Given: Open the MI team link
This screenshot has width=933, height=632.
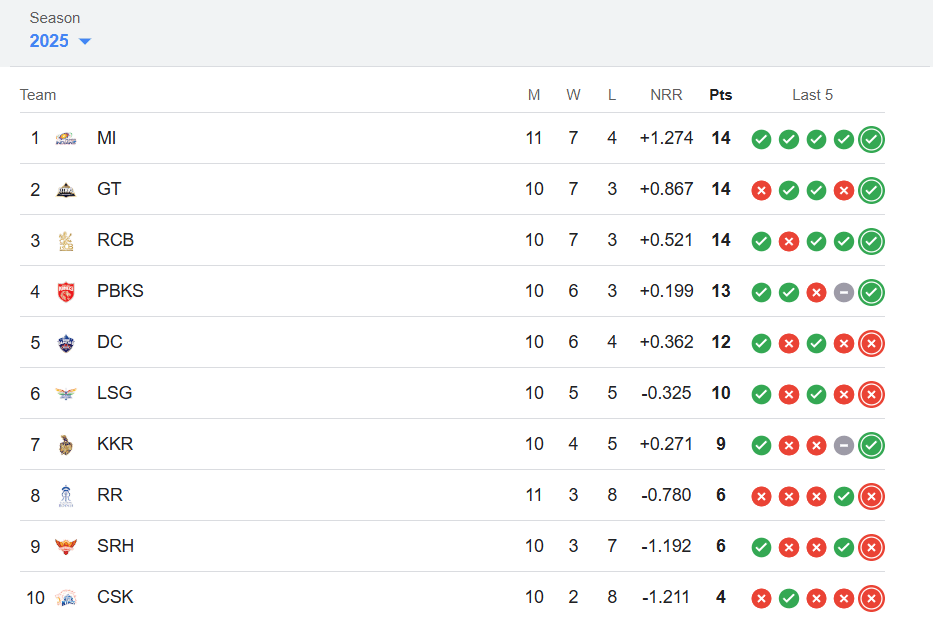Looking at the screenshot, I should click(x=107, y=138).
